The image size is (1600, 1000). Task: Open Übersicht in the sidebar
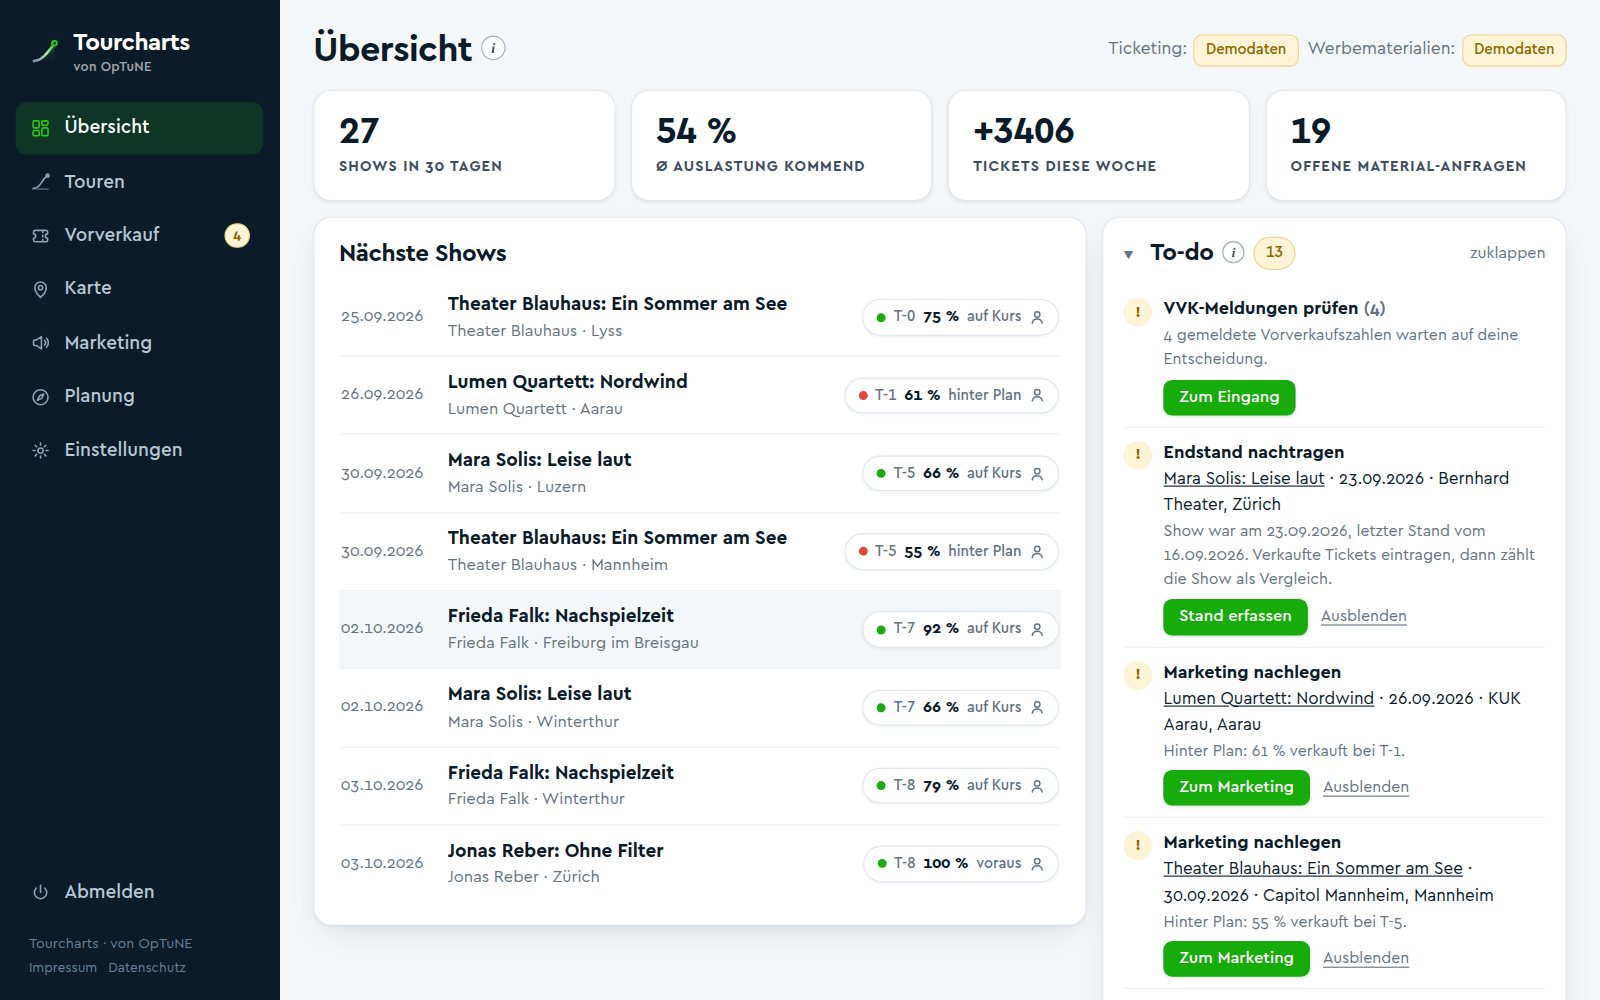pos(139,128)
